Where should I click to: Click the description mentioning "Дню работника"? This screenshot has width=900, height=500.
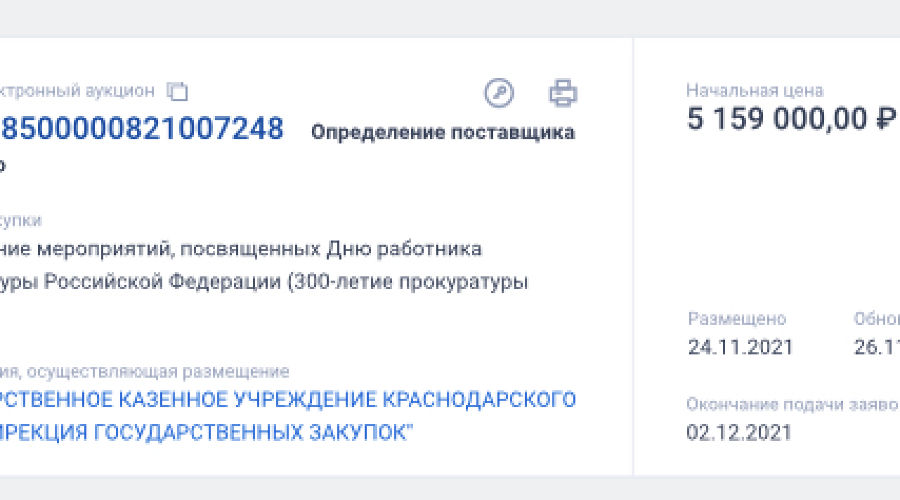pyautogui.click(x=240, y=248)
